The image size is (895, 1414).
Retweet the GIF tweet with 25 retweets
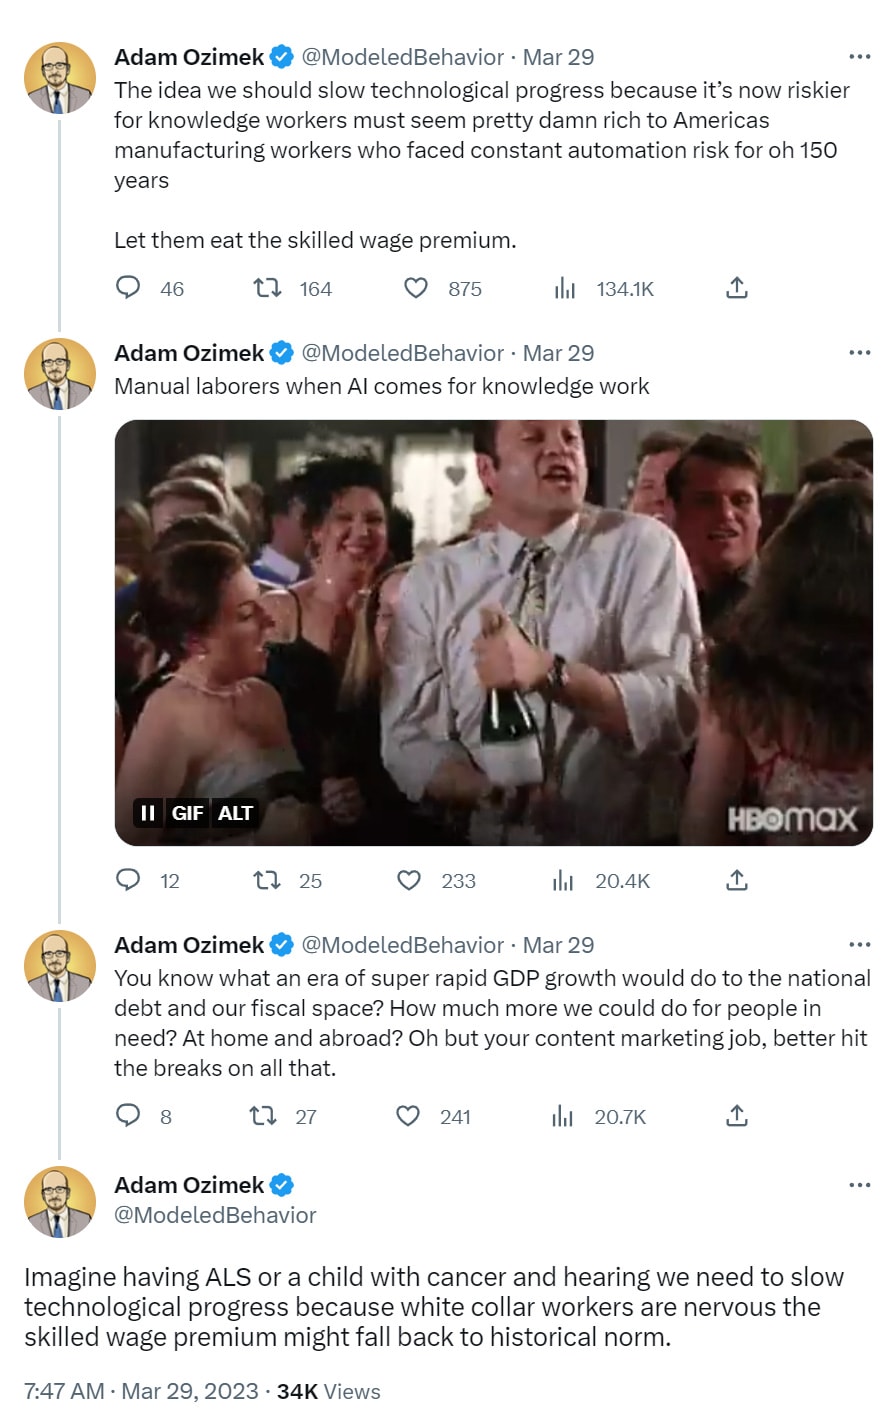point(265,880)
